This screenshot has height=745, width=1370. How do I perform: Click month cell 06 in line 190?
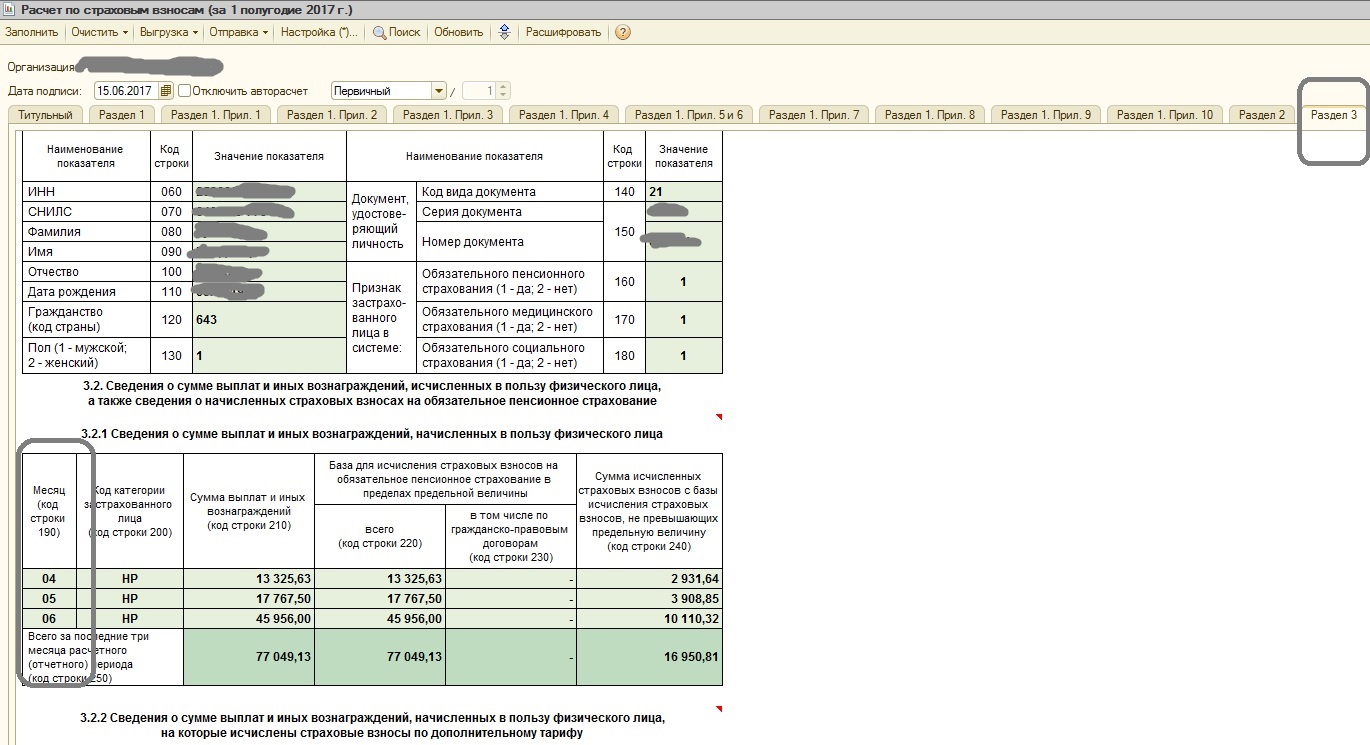pyautogui.click(x=48, y=619)
